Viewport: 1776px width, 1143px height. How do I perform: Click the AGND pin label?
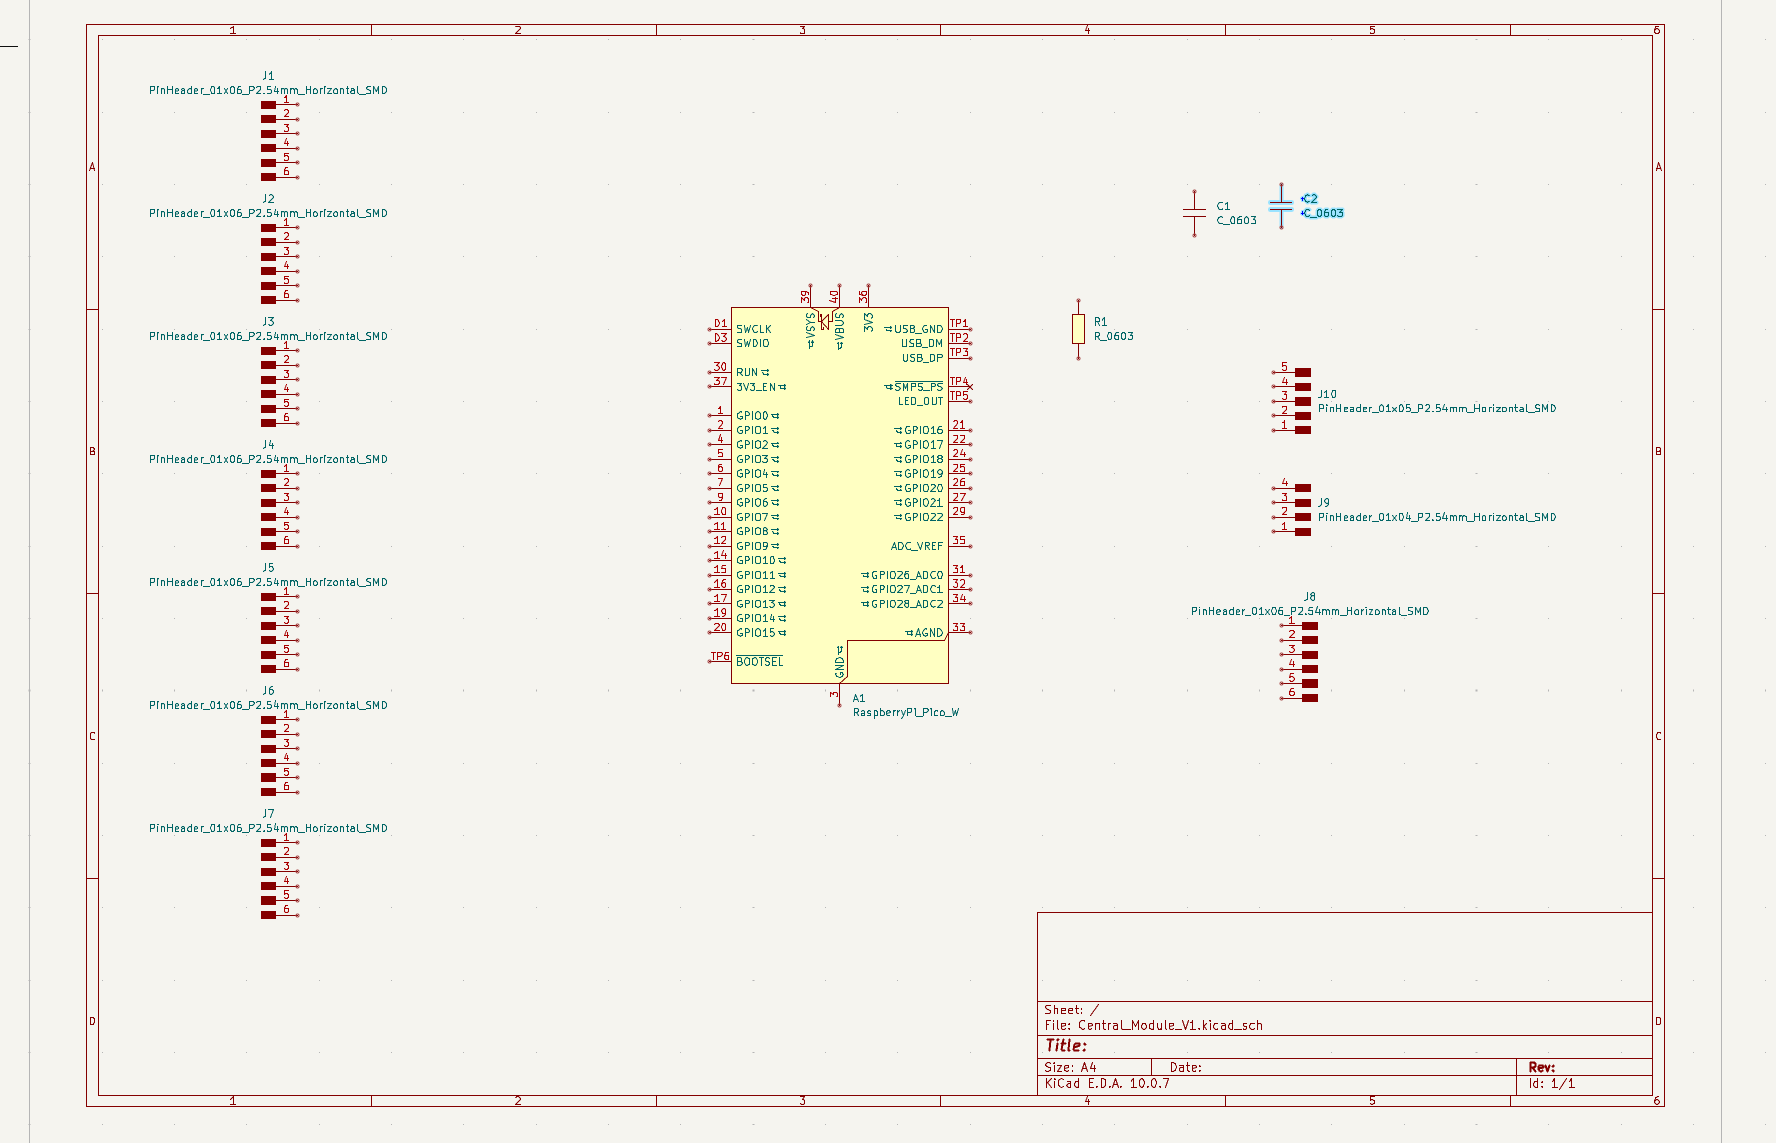click(929, 633)
